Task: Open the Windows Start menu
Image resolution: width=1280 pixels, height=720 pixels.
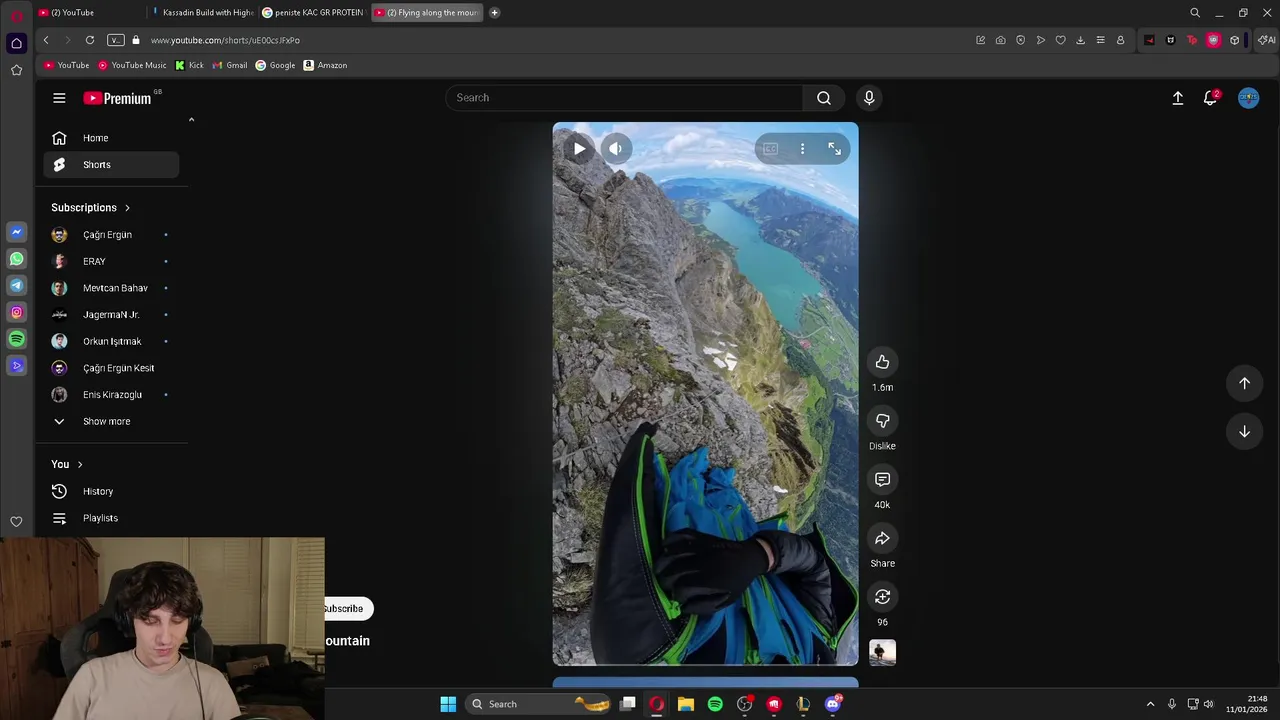Action: click(448, 704)
